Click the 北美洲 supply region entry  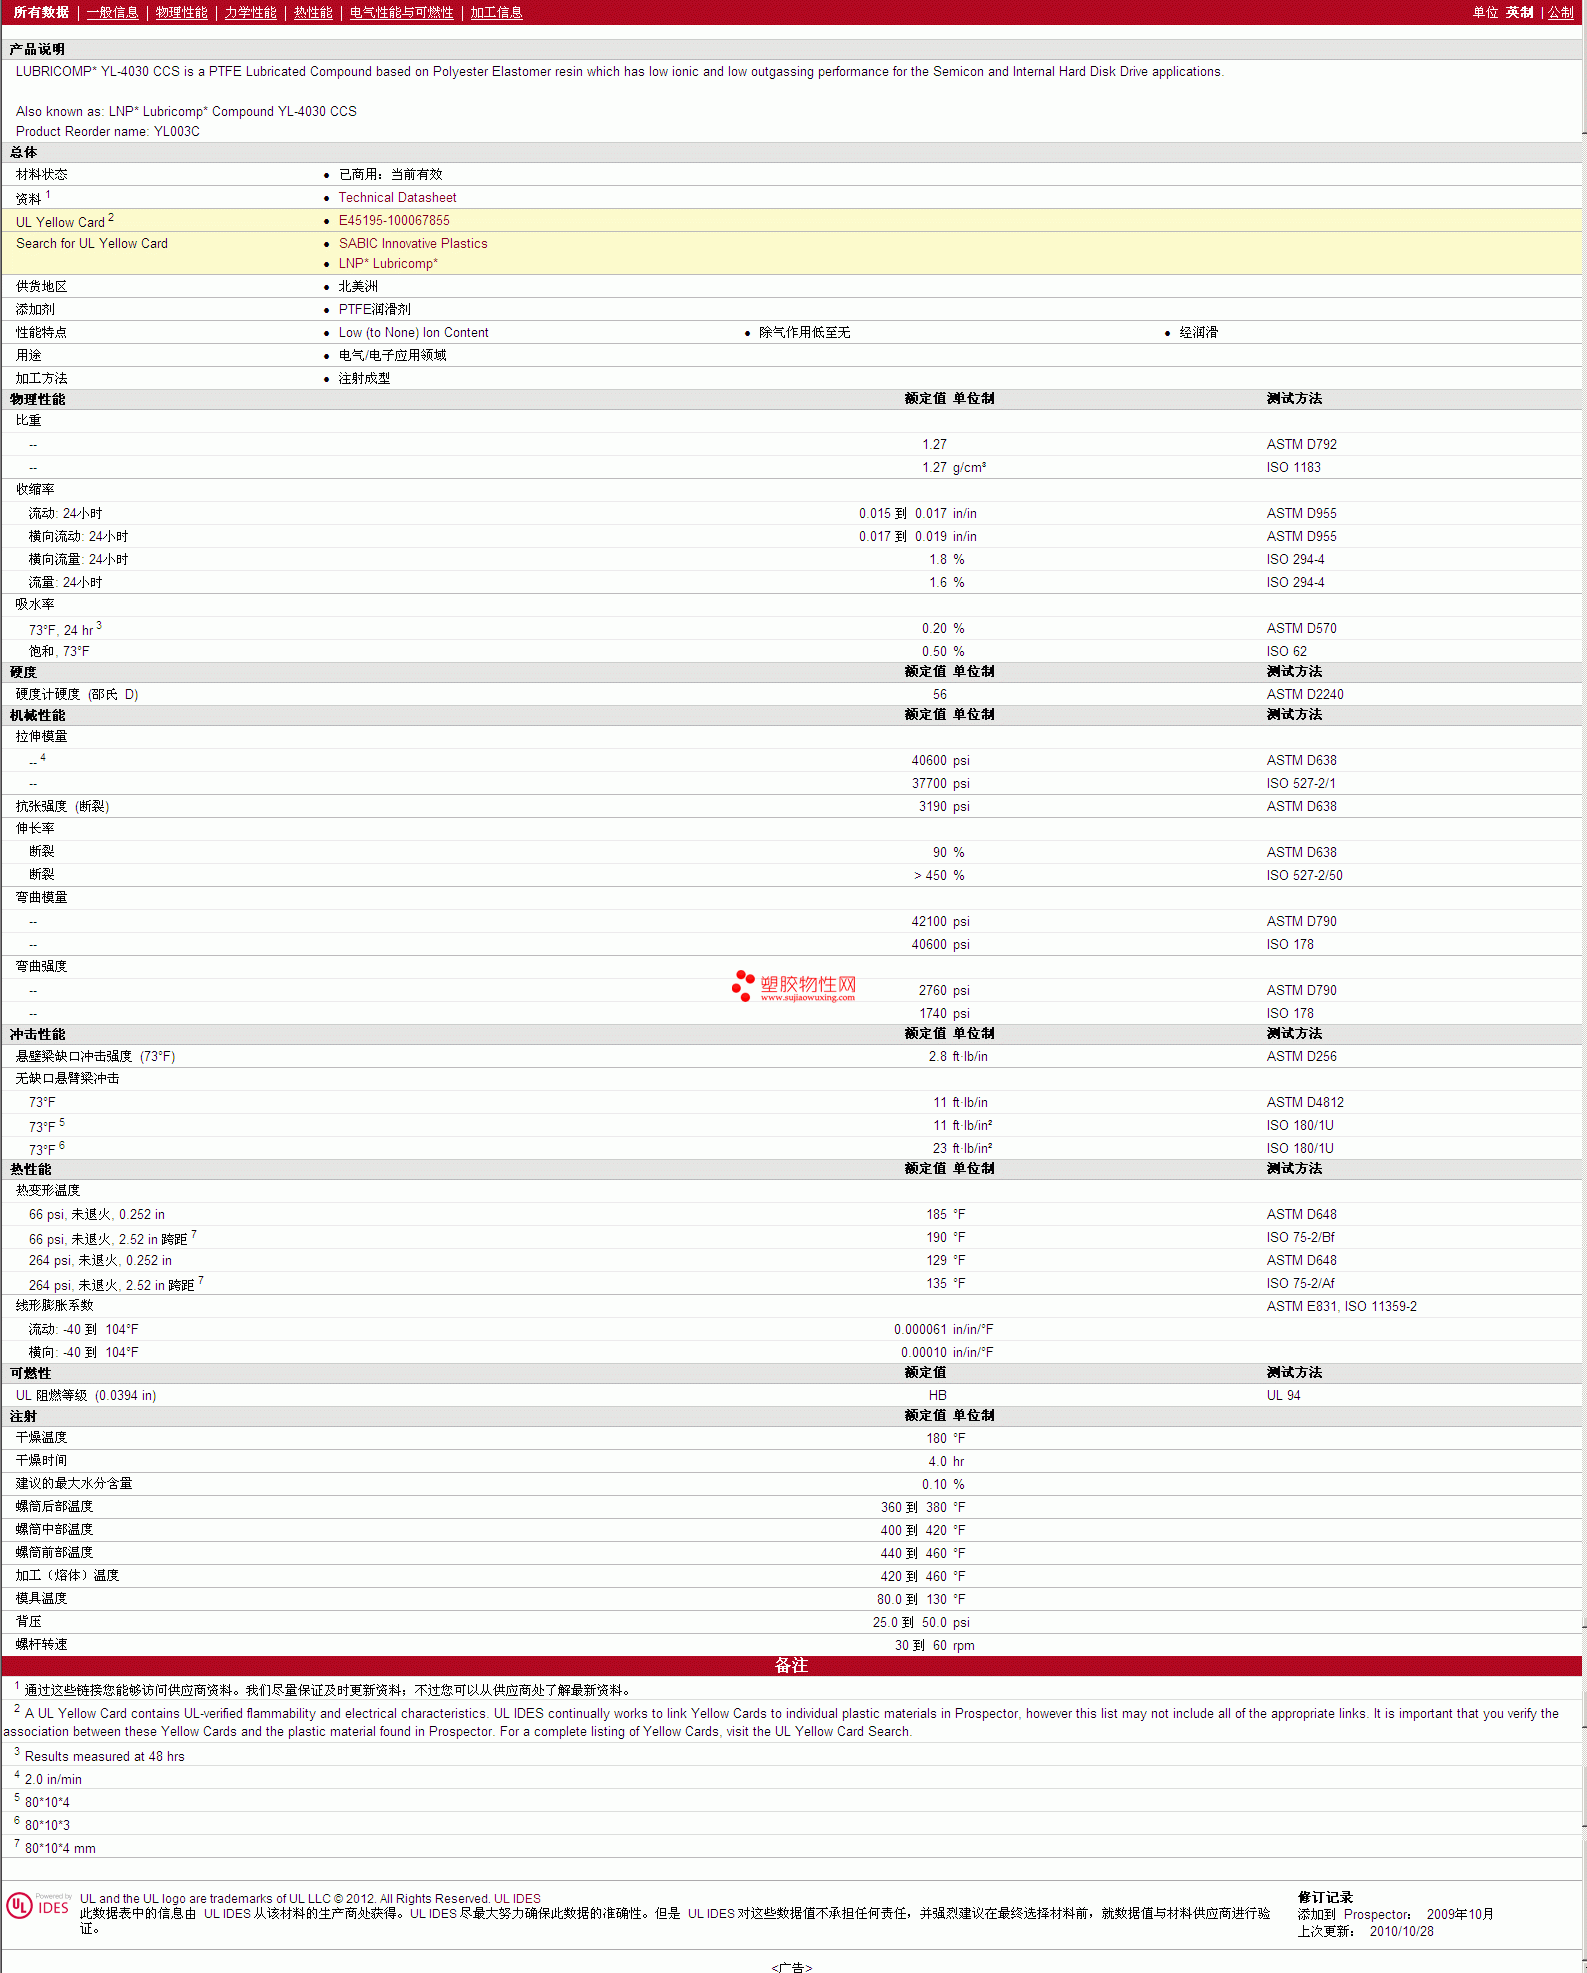click(358, 287)
